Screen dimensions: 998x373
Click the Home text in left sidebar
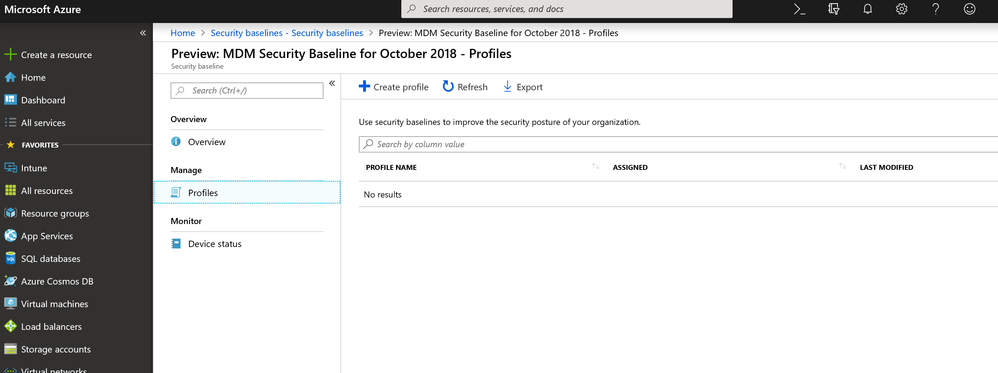point(33,78)
